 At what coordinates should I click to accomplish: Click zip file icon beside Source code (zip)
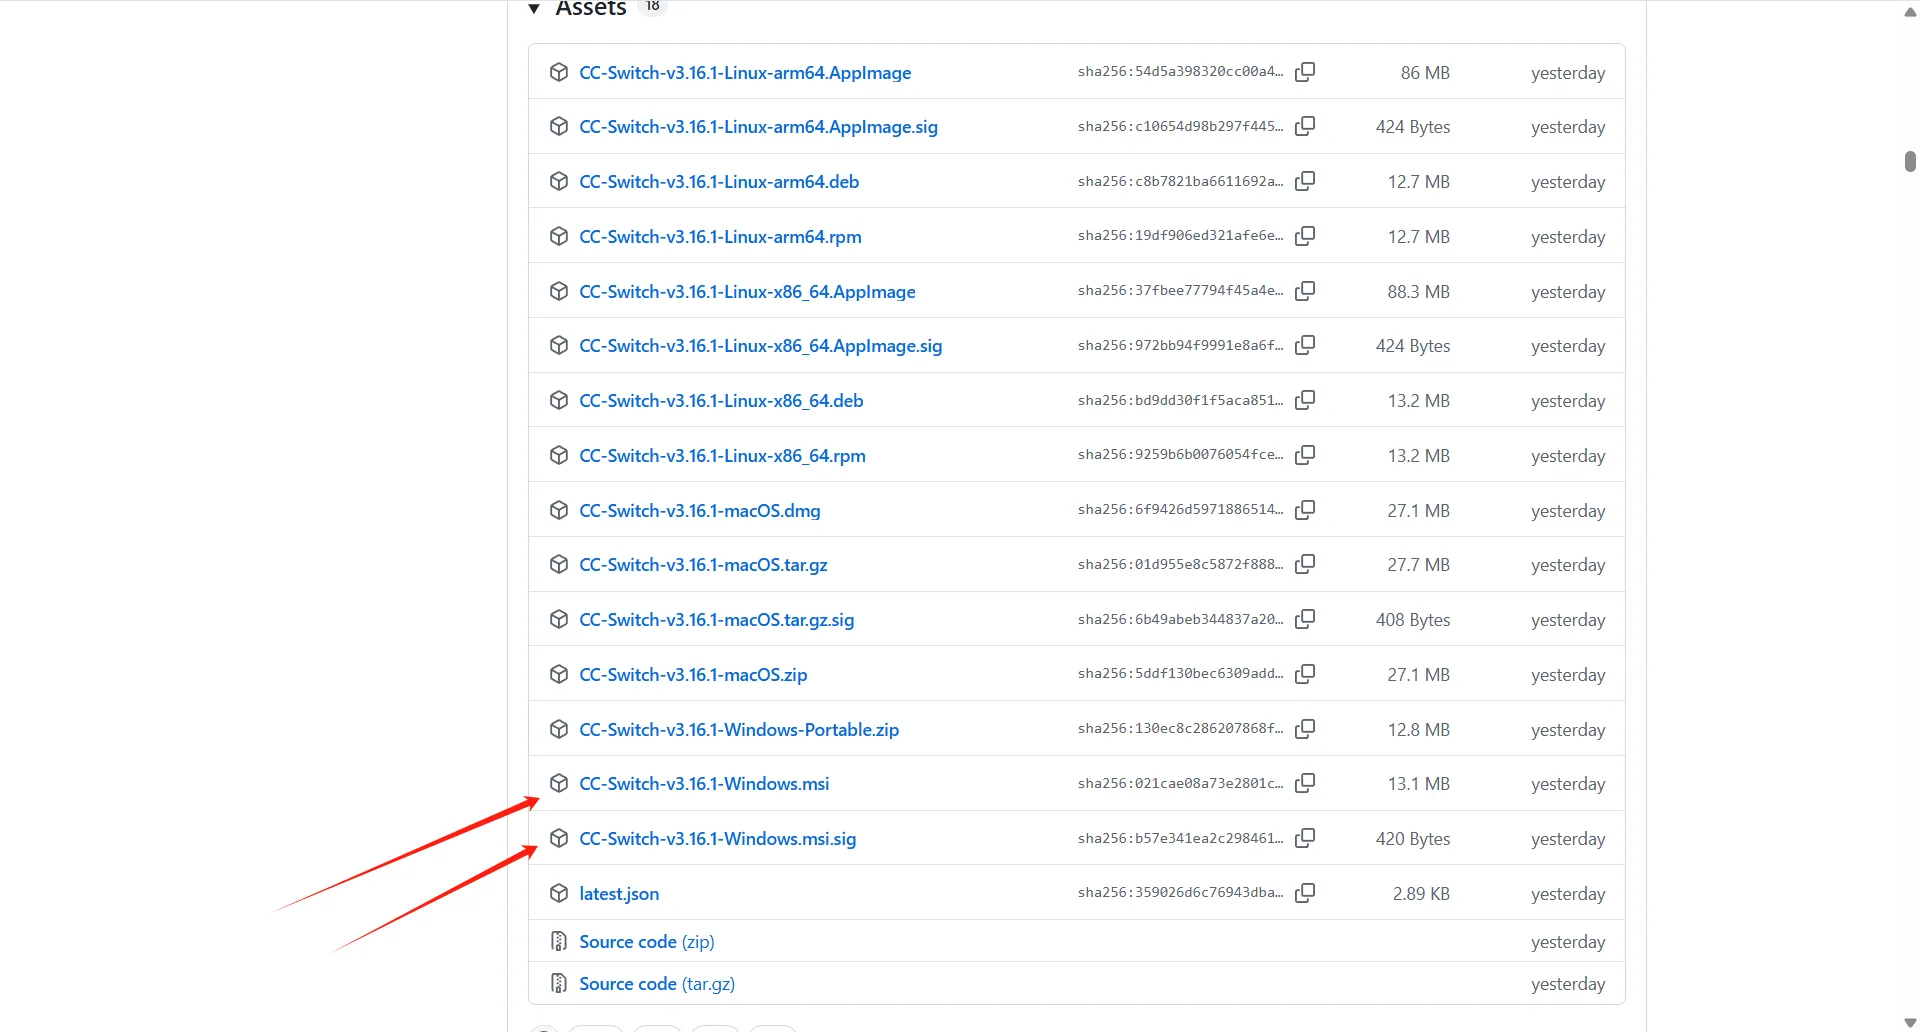[559, 941]
